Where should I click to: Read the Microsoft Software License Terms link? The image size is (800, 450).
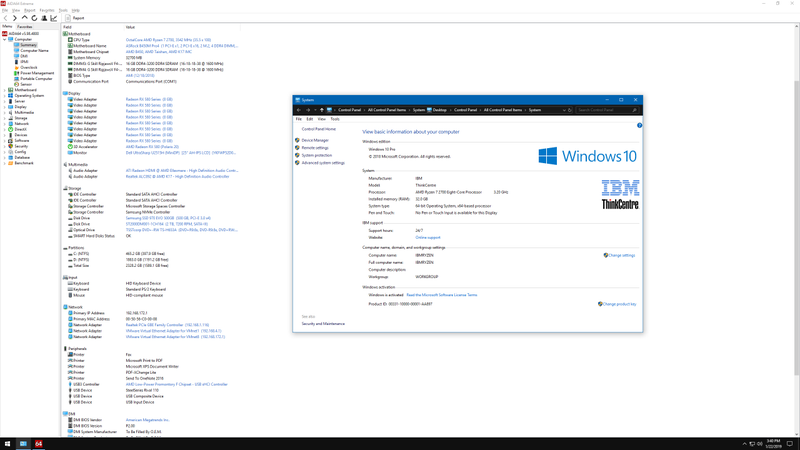(442, 295)
